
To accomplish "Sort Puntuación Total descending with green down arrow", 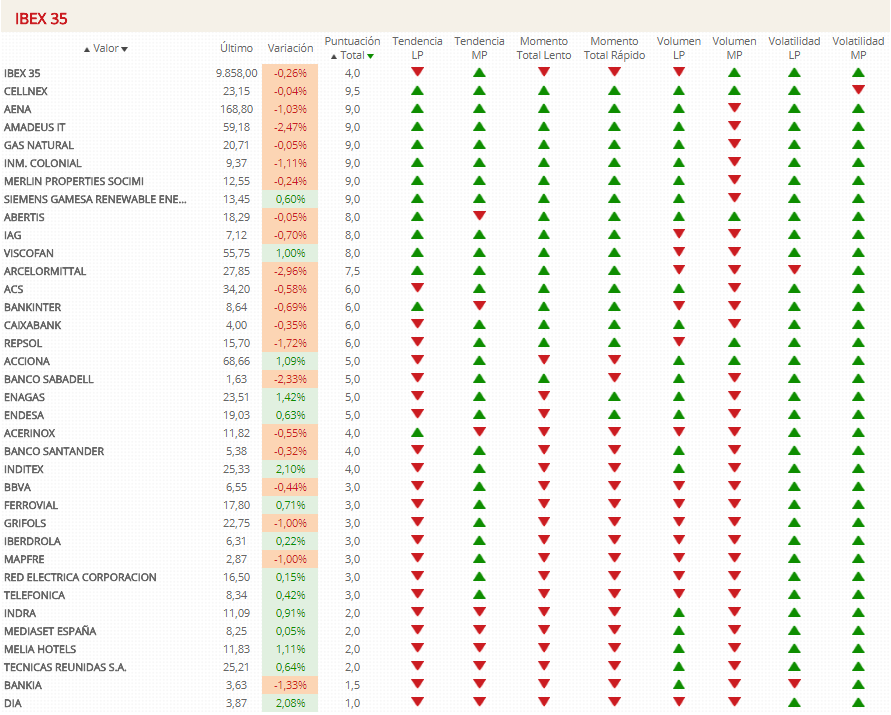I will pos(370,56).
